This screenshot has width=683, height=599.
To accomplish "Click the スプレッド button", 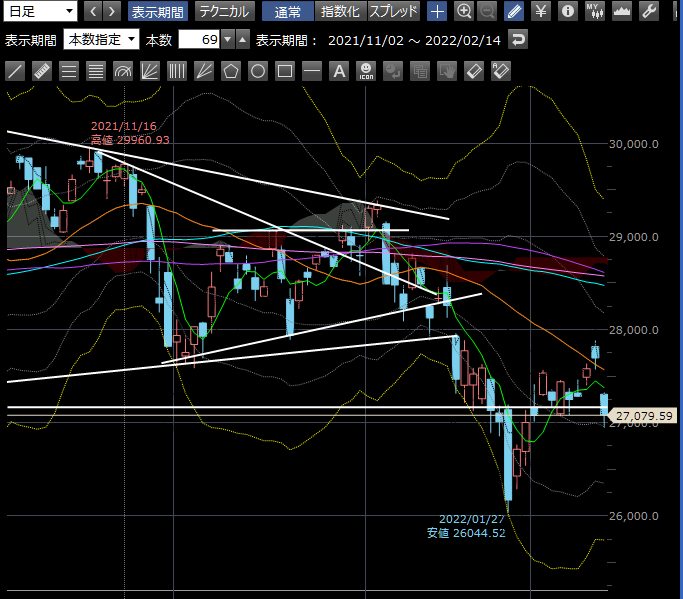I will (x=394, y=12).
